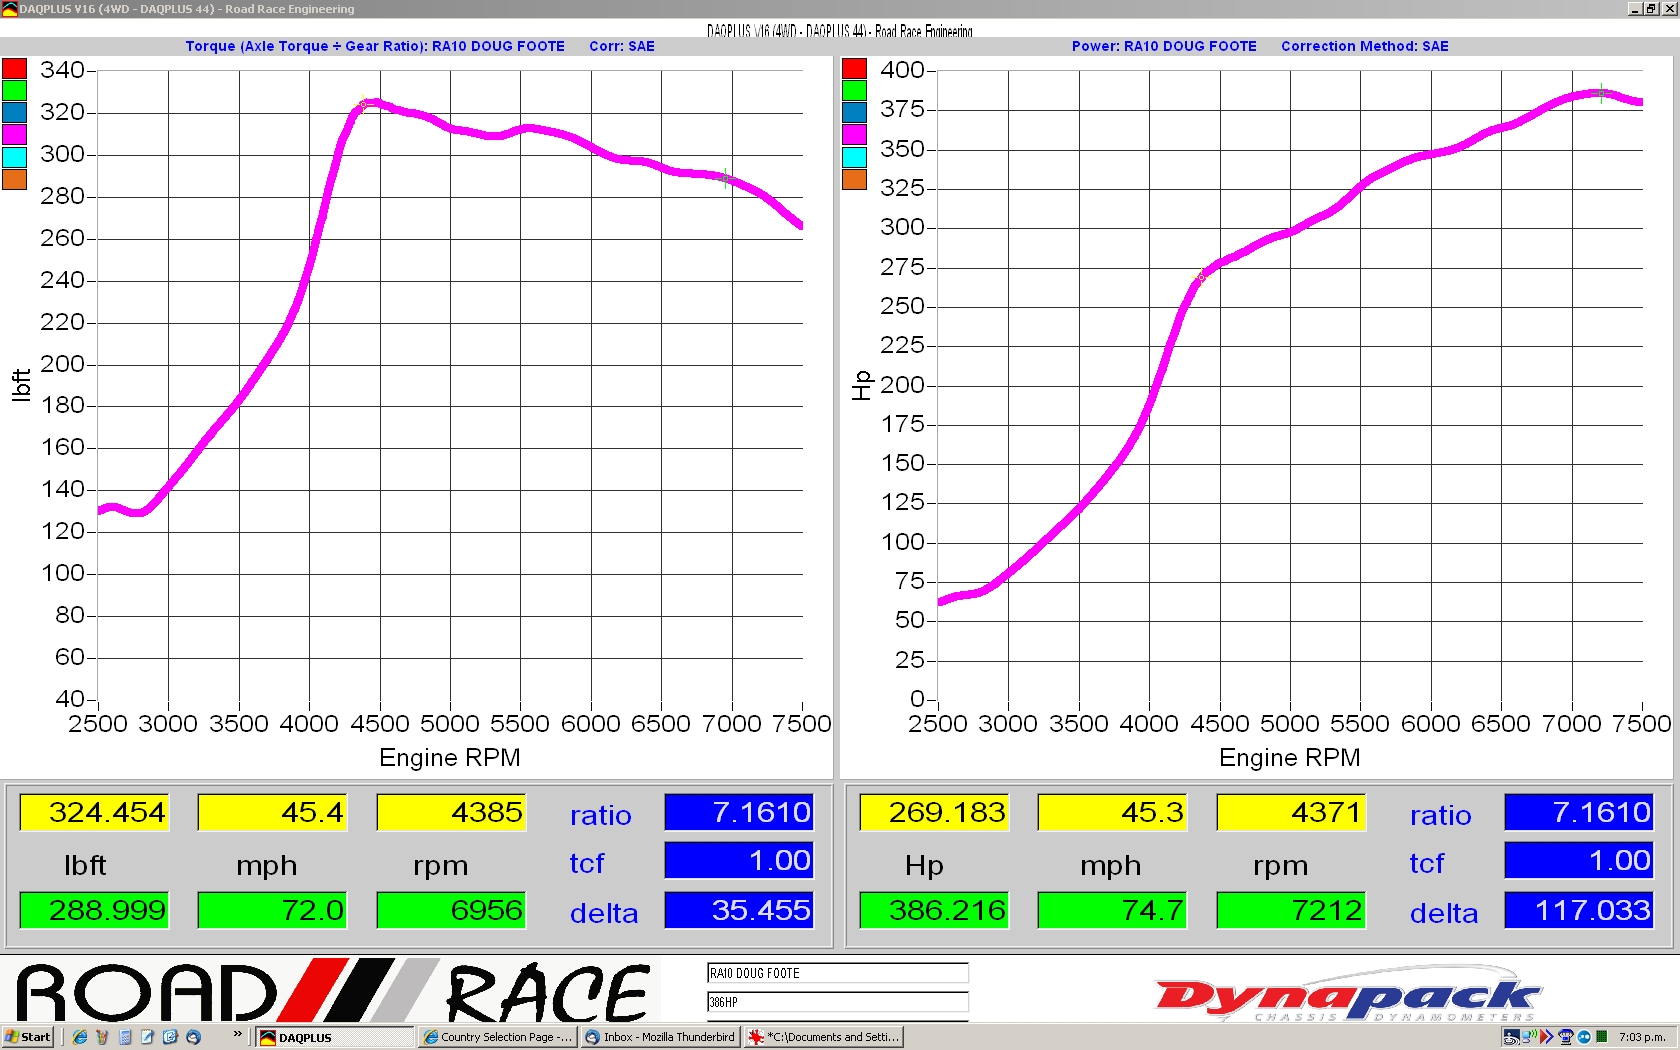The image size is (1680, 1050).
Task: Click the green grid tray icon
Action: pyautogui.click(x=1602, y=1037)
